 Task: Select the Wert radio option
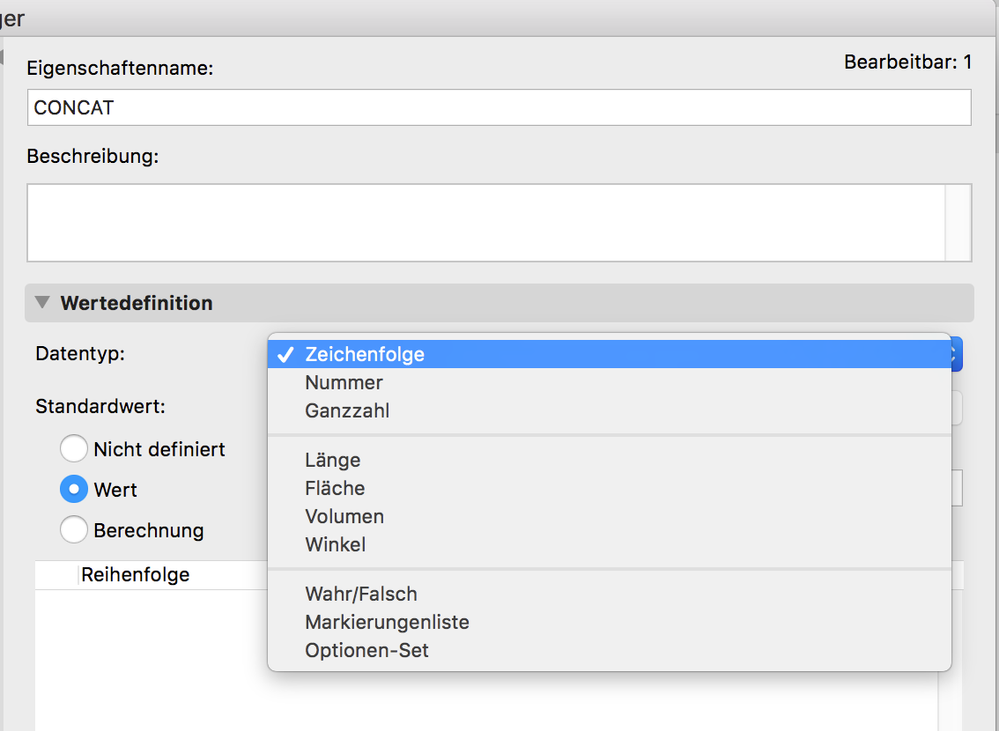74,490
